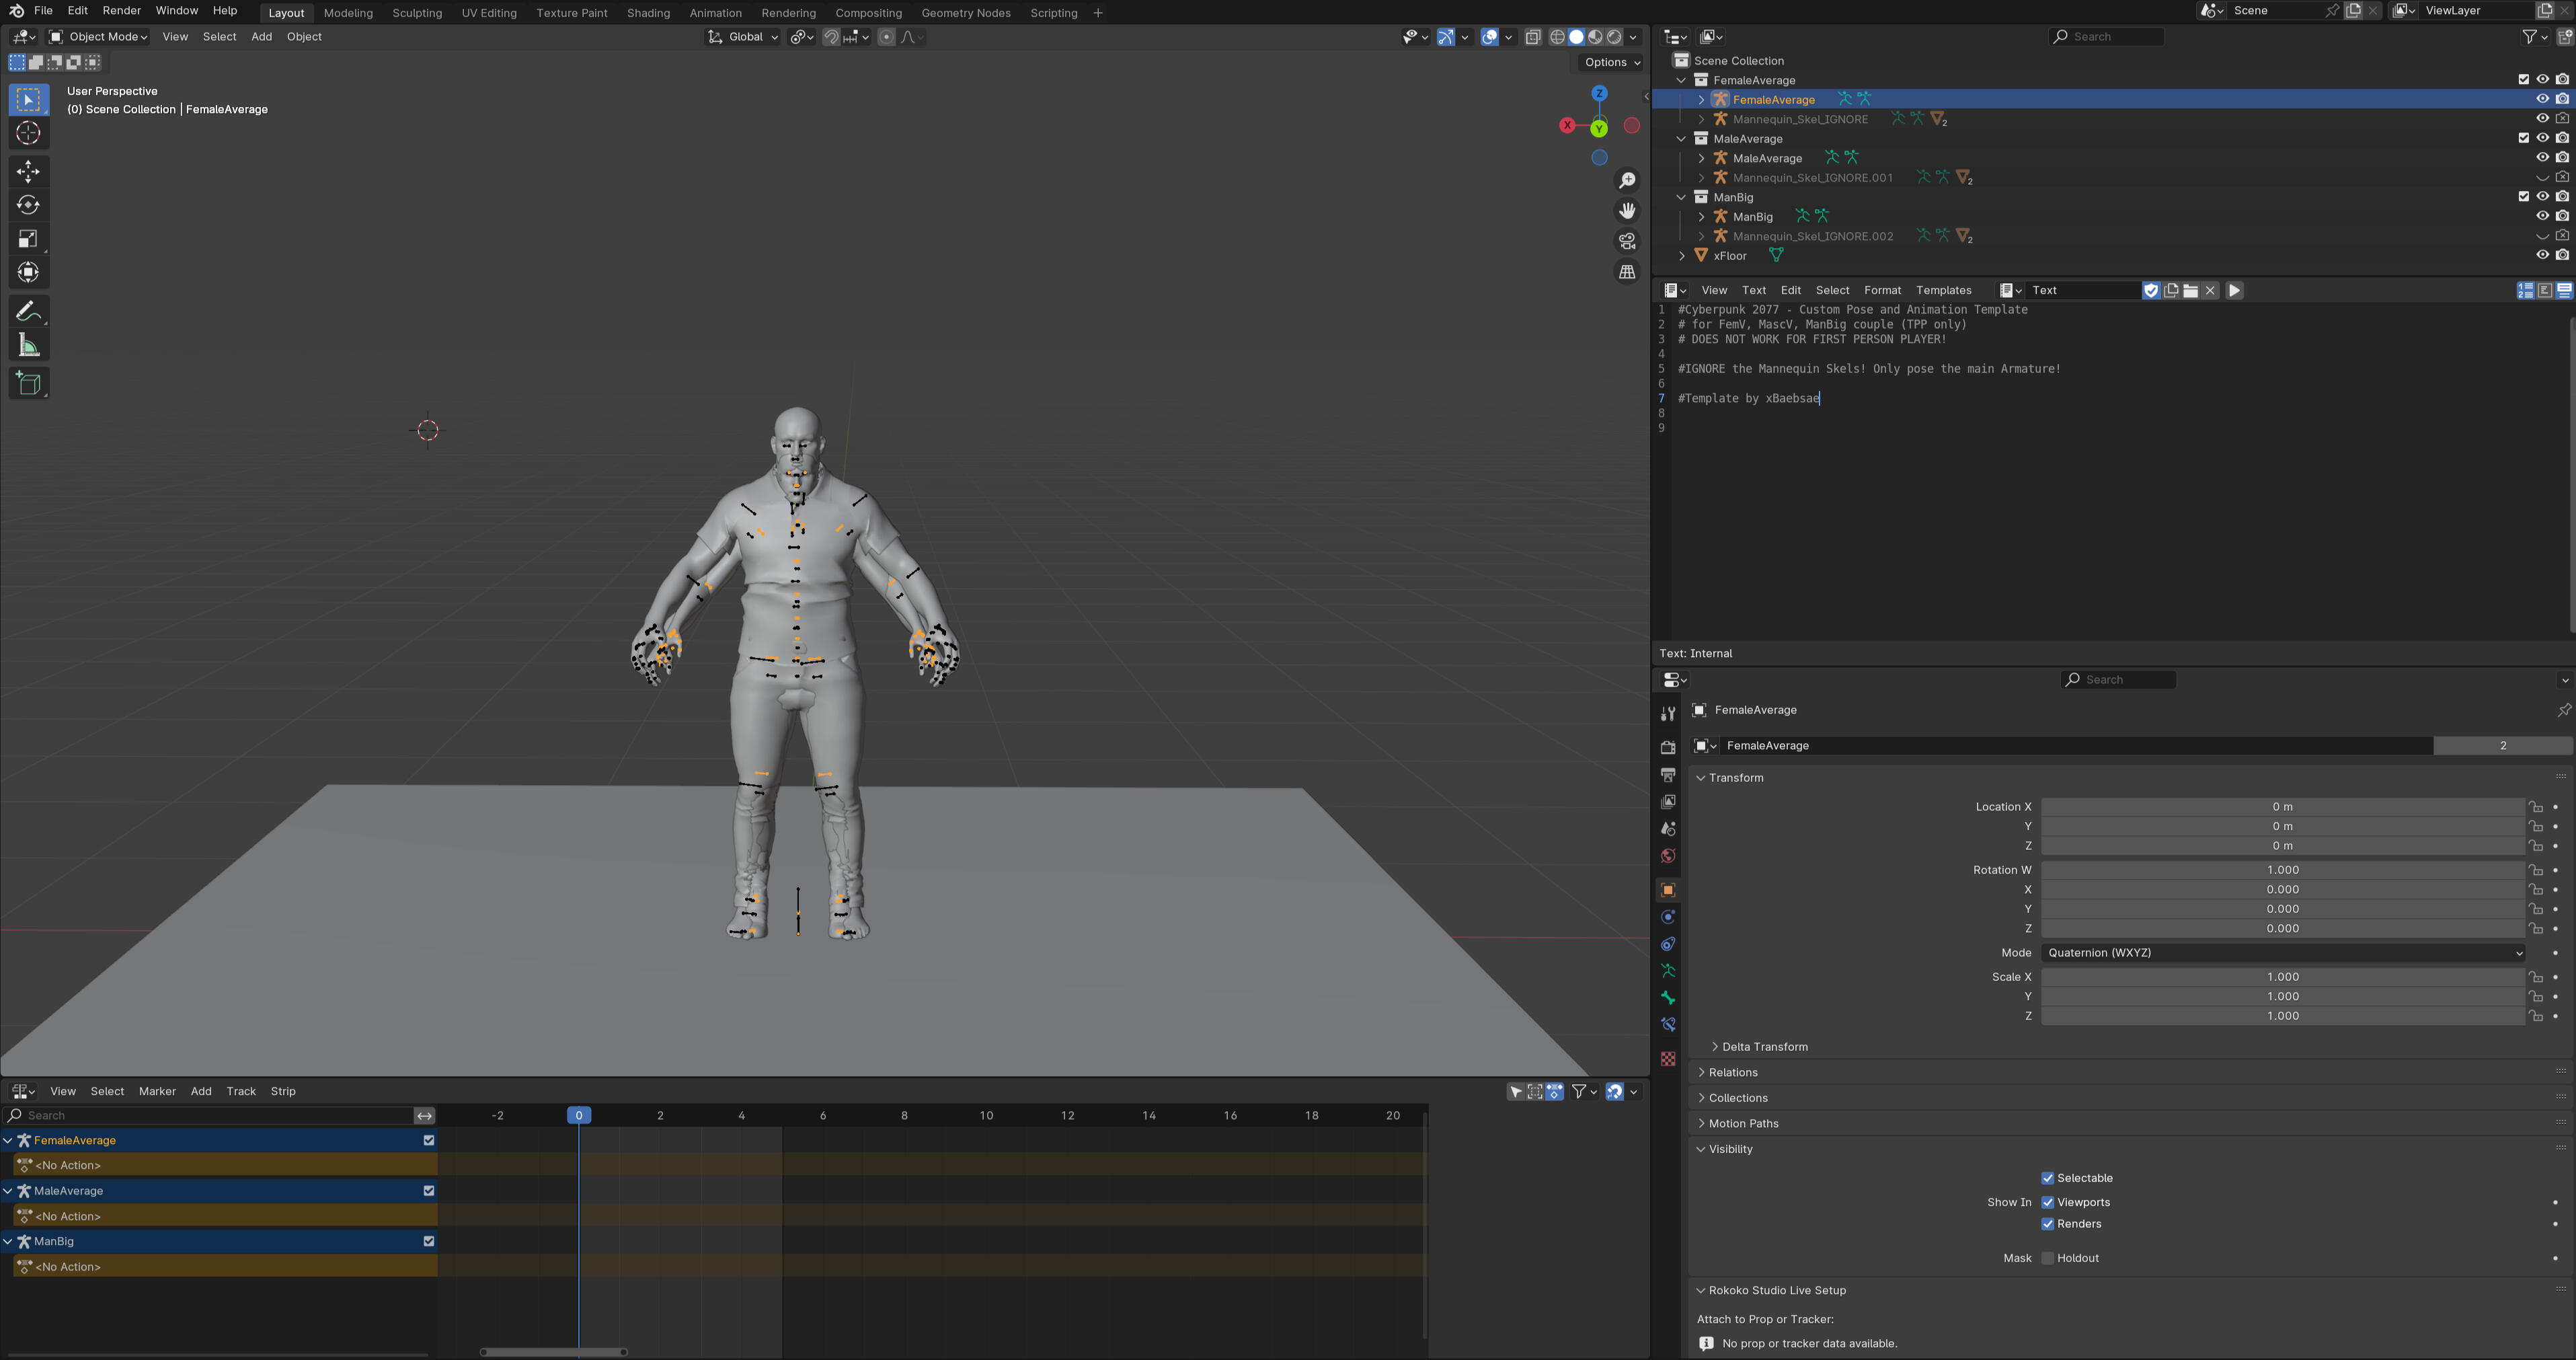Viewport: 2576px width, 1360px height.
Task: Mute the ManBig NLA track checkbox
Action: (x=429, y=1241)
